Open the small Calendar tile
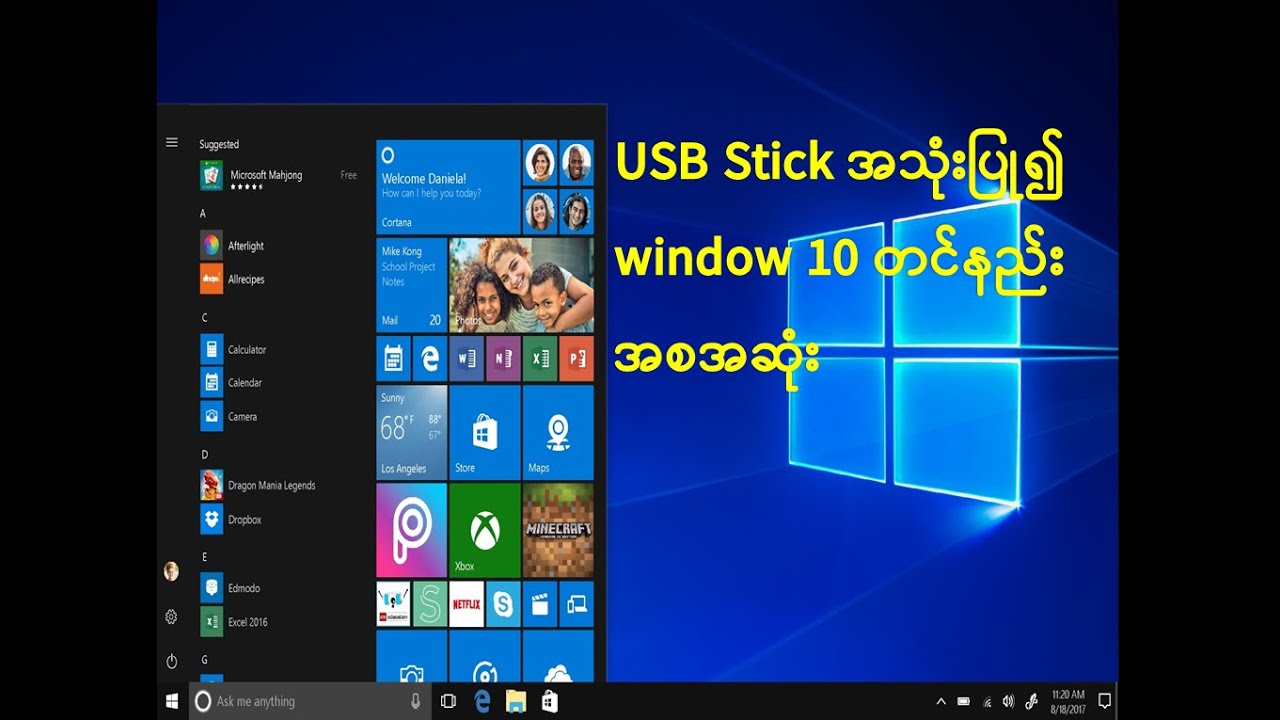Viewport: 1280px width, 720px height. 393,358
